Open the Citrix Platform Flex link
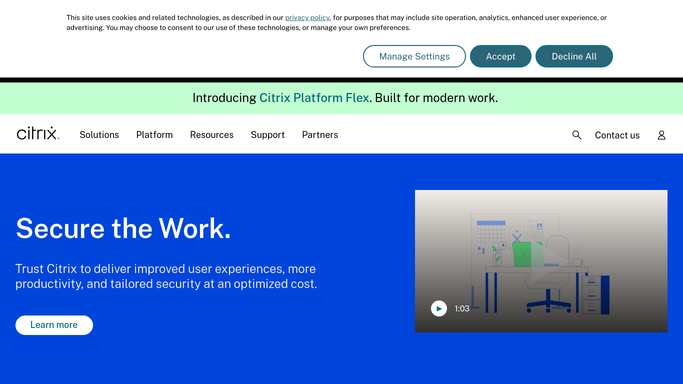 (x=314, y=98)
